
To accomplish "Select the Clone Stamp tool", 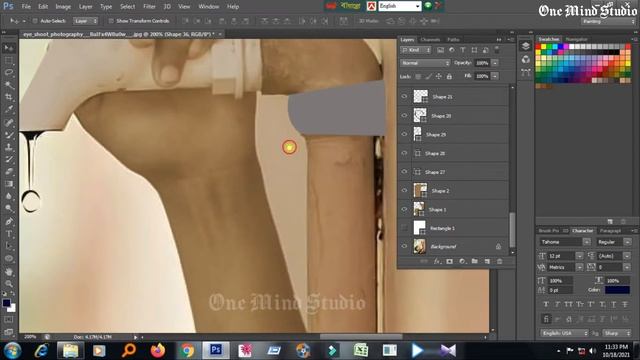I will click(9, 147).
